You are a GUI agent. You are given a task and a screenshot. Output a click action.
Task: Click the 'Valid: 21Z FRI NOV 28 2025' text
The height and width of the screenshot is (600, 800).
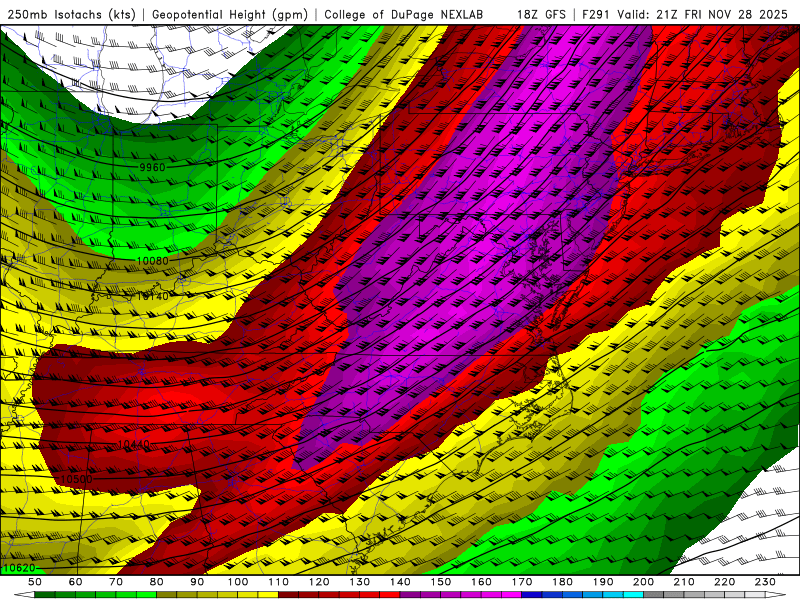[x=703, y=15]
